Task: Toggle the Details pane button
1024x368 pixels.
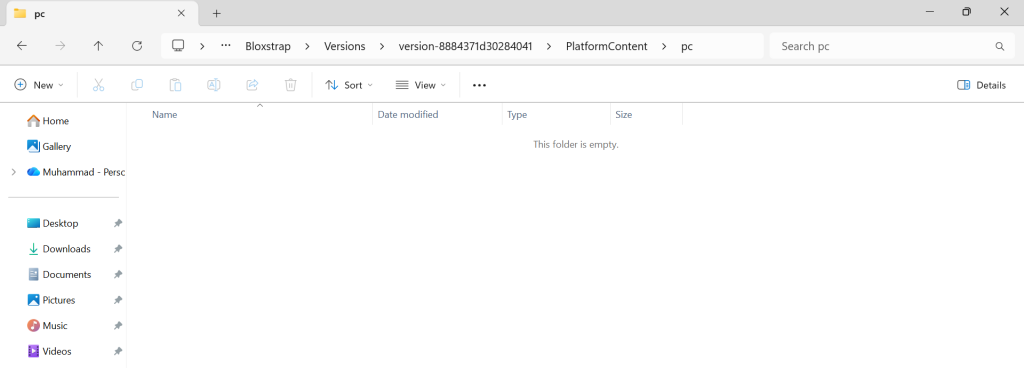Action: pos(982,85)
